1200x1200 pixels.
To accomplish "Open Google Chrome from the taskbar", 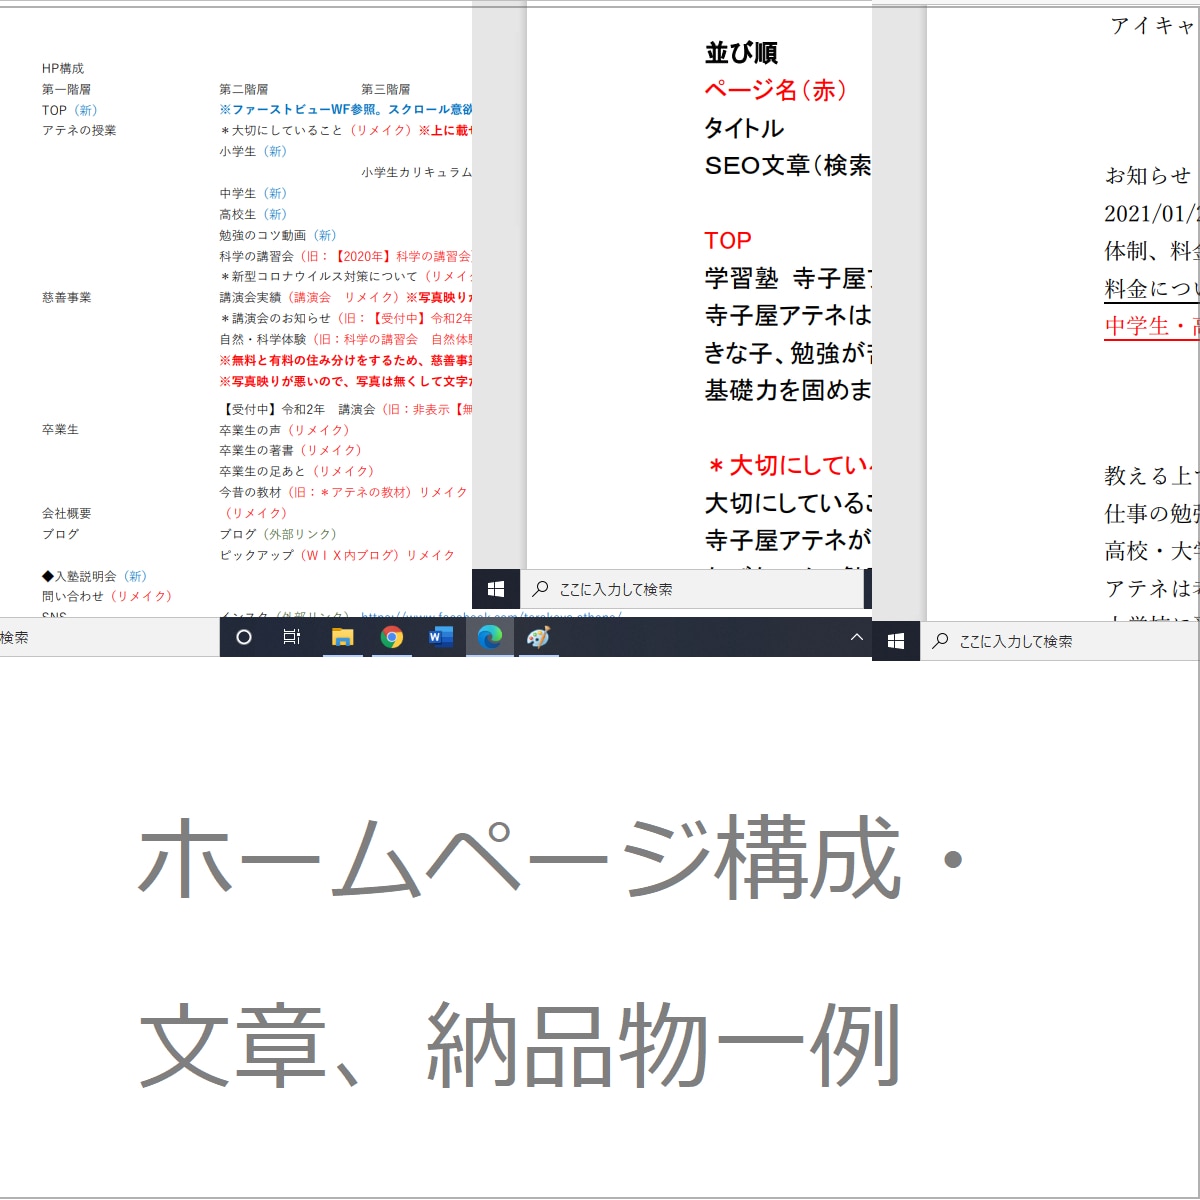I will (392, 637).
